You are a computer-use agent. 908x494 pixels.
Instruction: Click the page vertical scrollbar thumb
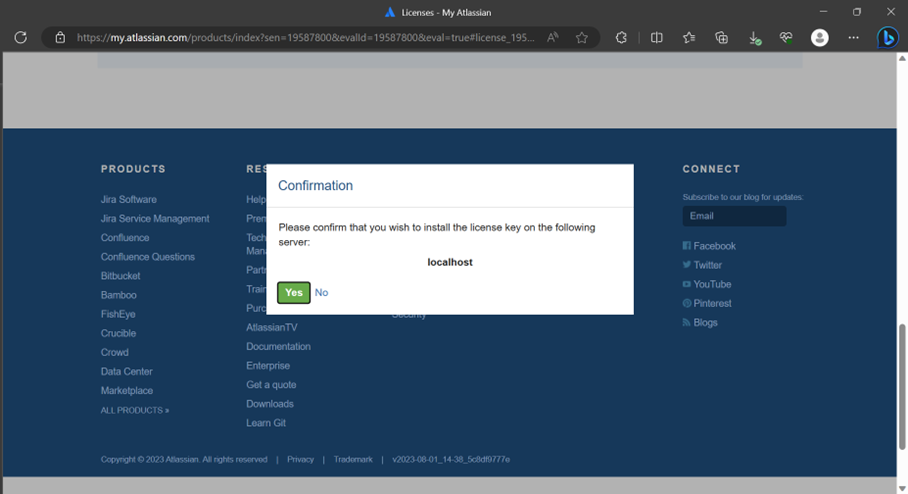click(x=902, y=387)
